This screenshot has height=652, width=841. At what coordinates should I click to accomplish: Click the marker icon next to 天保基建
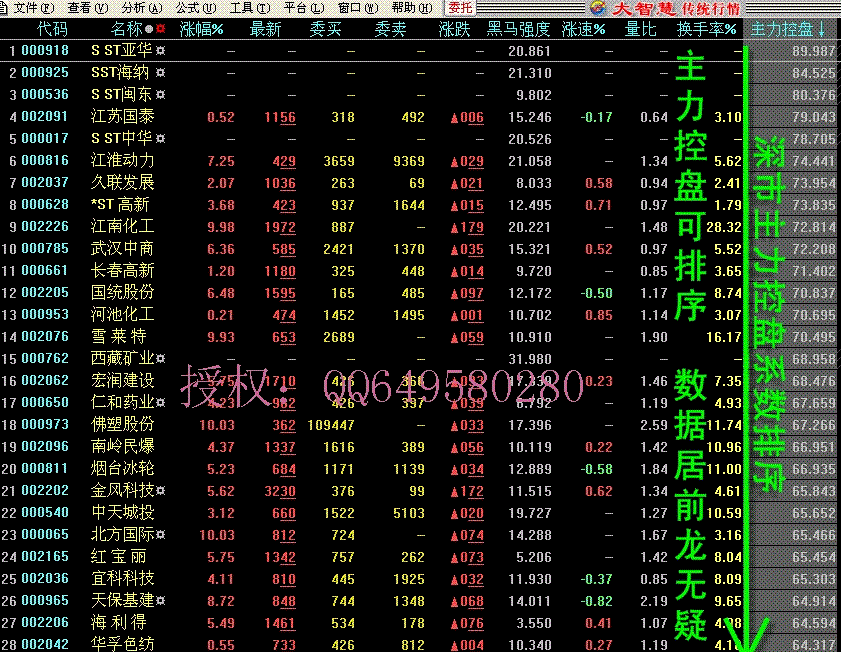(x=160, y=601)
